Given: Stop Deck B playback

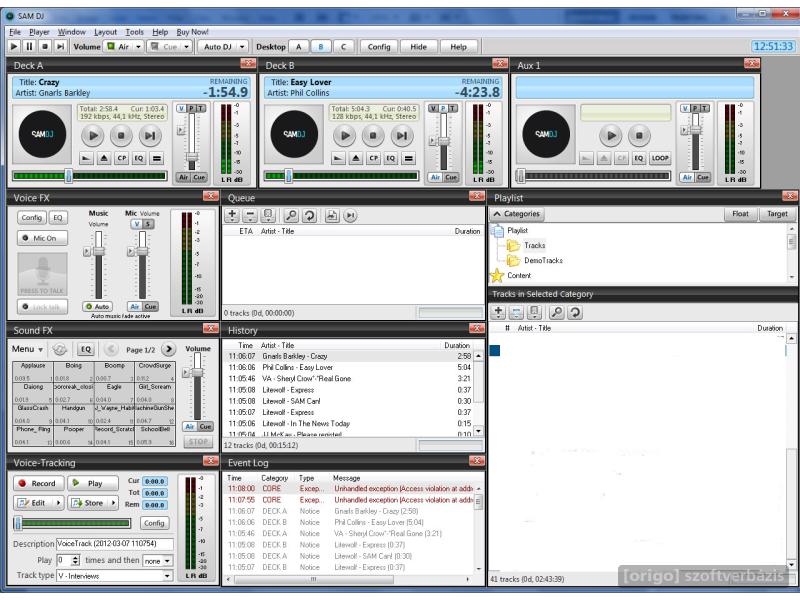Looking at the screenshot, I should pos(373,136).
